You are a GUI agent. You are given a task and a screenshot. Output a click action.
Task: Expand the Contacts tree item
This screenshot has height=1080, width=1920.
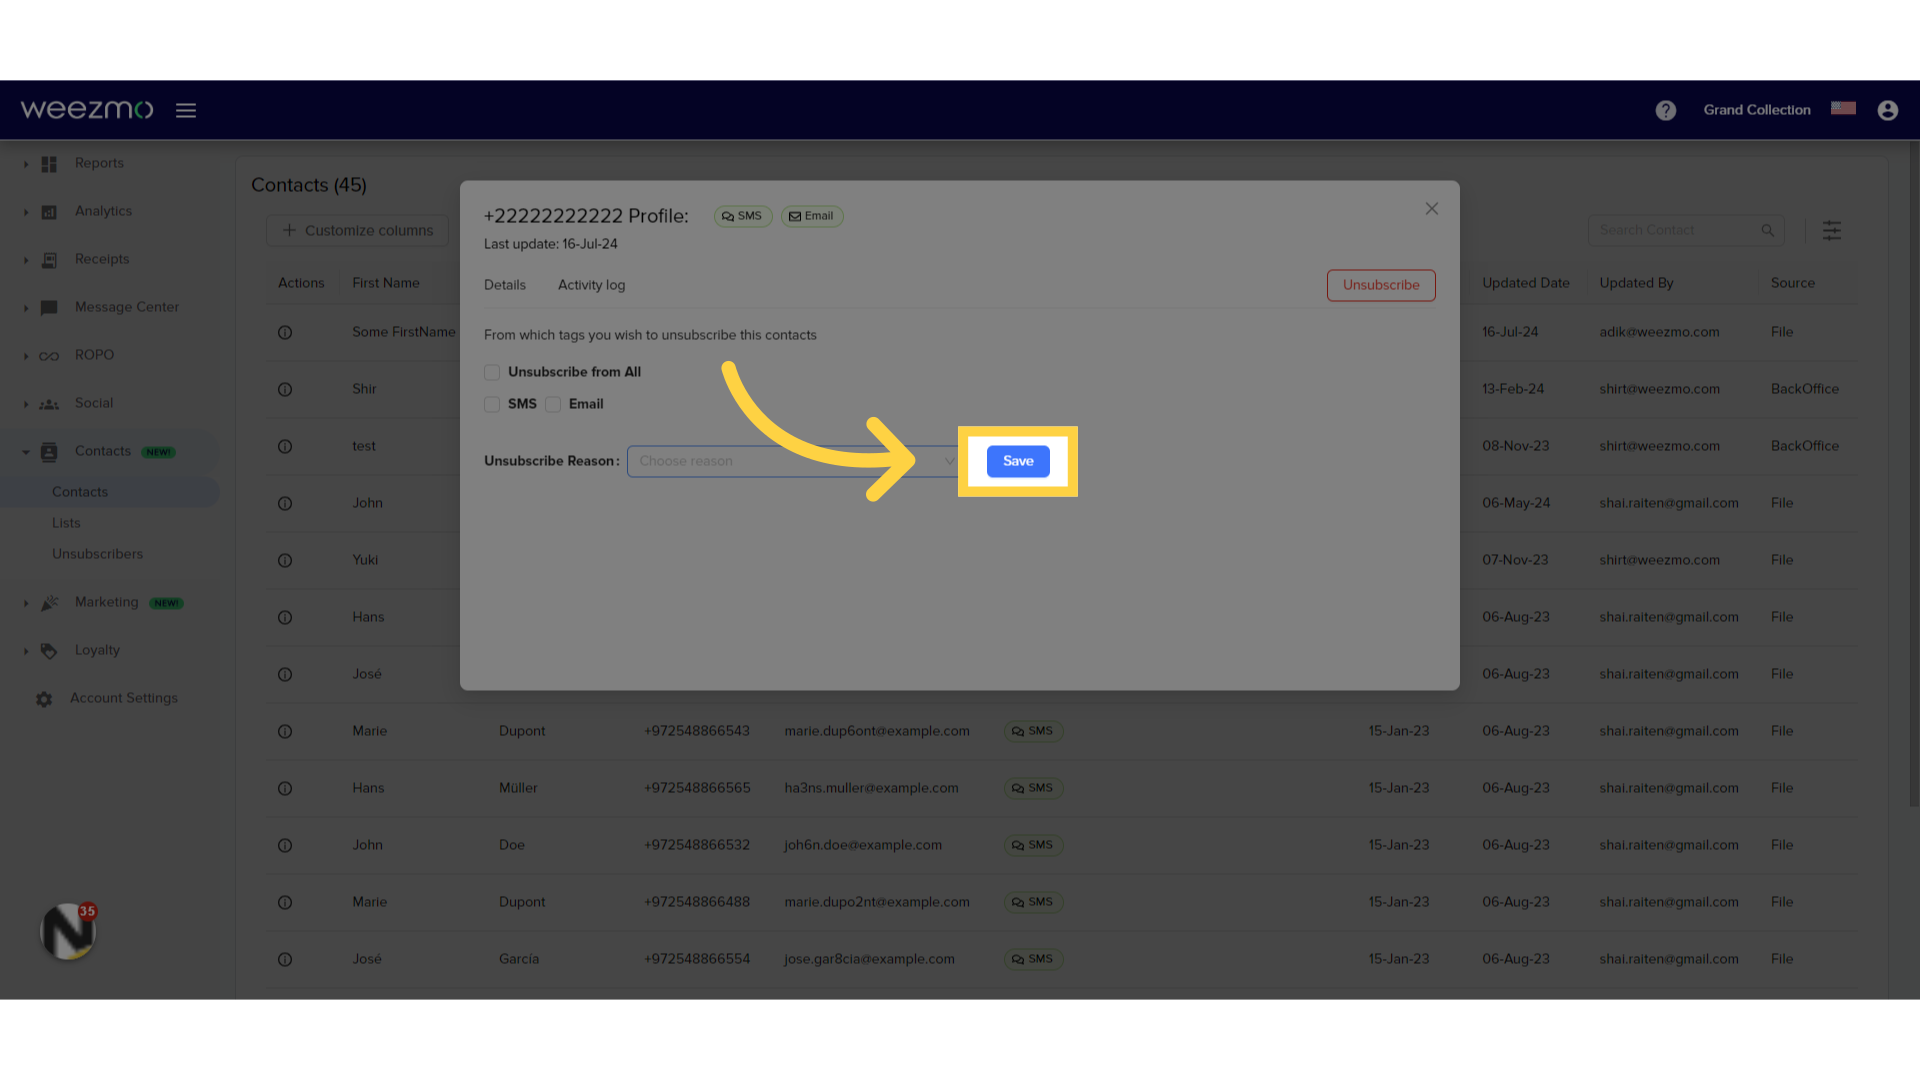click(25, 451)
